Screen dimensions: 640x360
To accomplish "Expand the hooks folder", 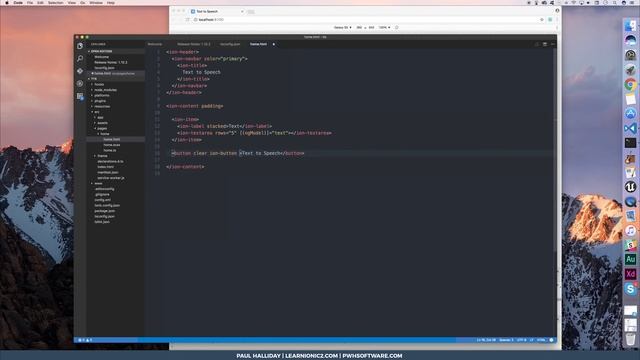I will click(98, 84).
